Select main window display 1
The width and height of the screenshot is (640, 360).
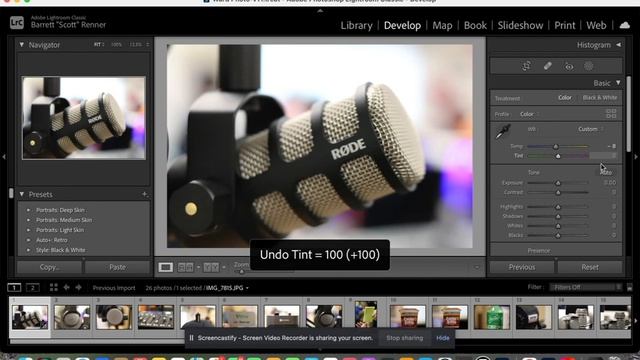14,288
